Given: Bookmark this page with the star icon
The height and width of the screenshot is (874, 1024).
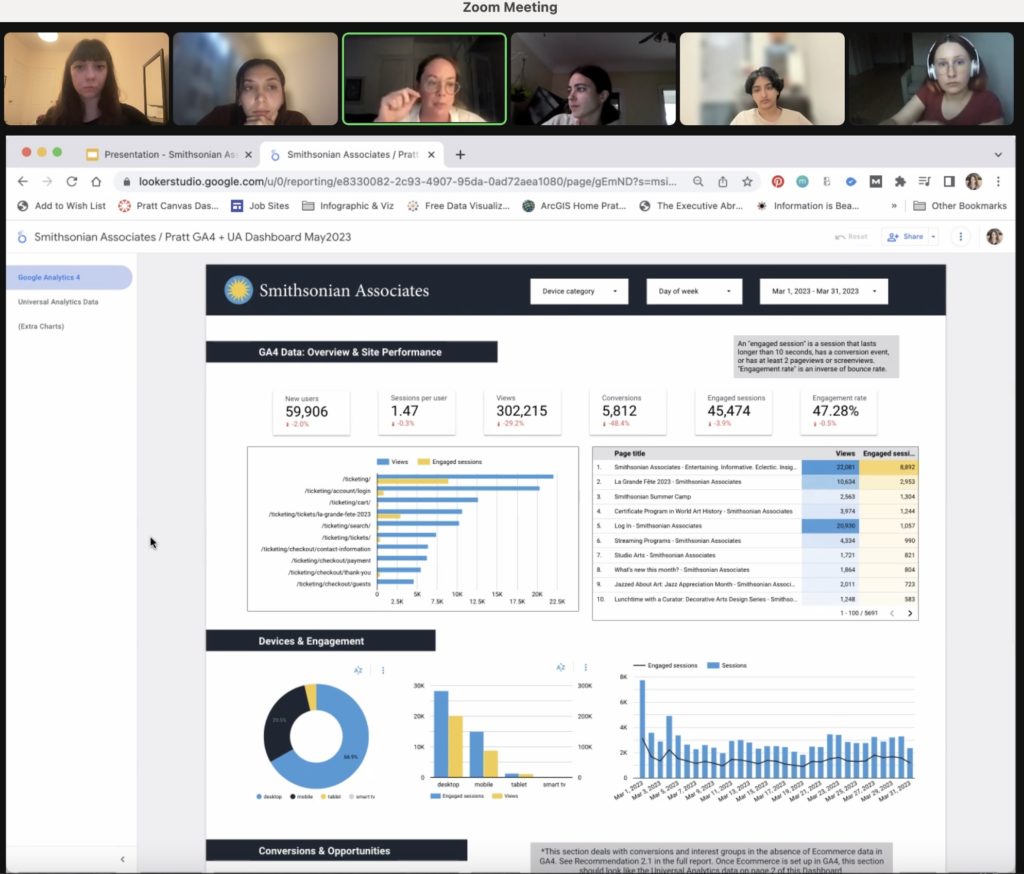Looking at the screenshot, I should click(747, 182).
